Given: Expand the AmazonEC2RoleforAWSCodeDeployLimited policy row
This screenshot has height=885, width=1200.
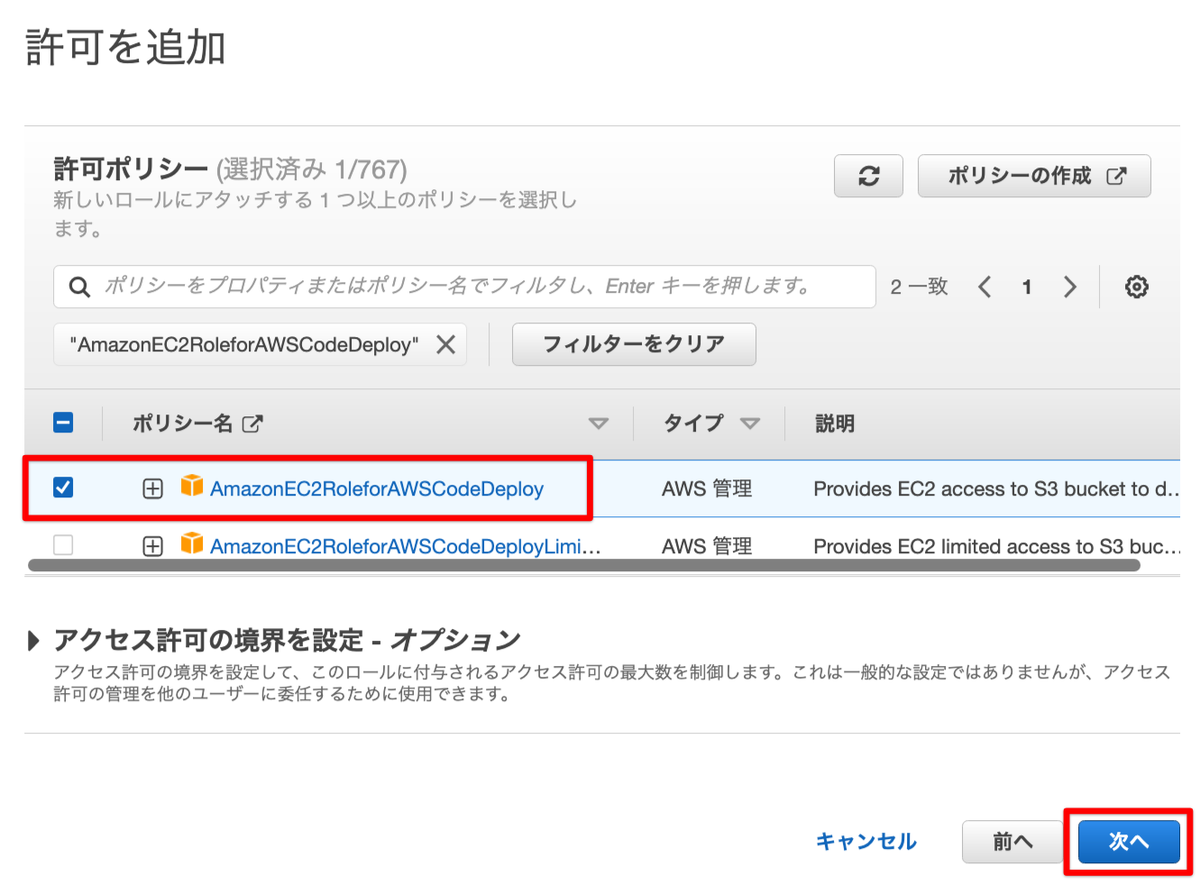Looking at the screenshot, I should click(152, 546).
